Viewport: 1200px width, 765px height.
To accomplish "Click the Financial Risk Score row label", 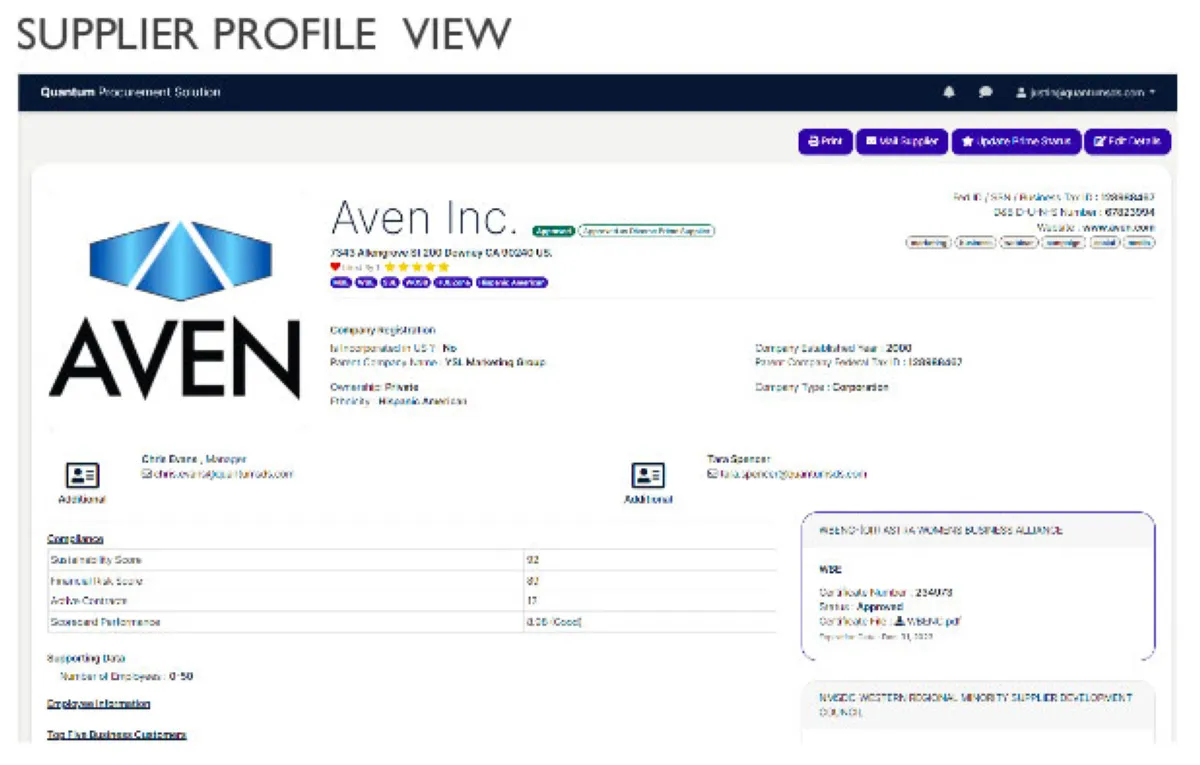I will 97,581.
